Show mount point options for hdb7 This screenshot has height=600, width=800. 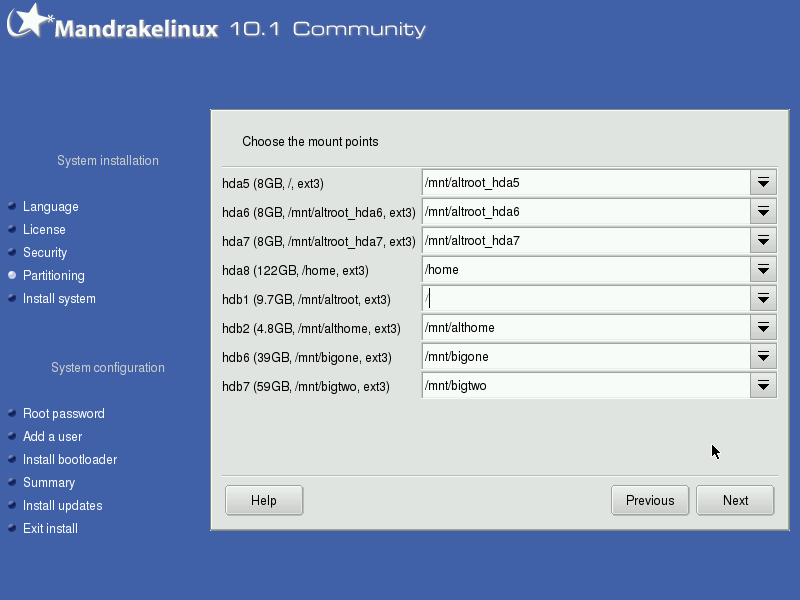coord(763,386)
